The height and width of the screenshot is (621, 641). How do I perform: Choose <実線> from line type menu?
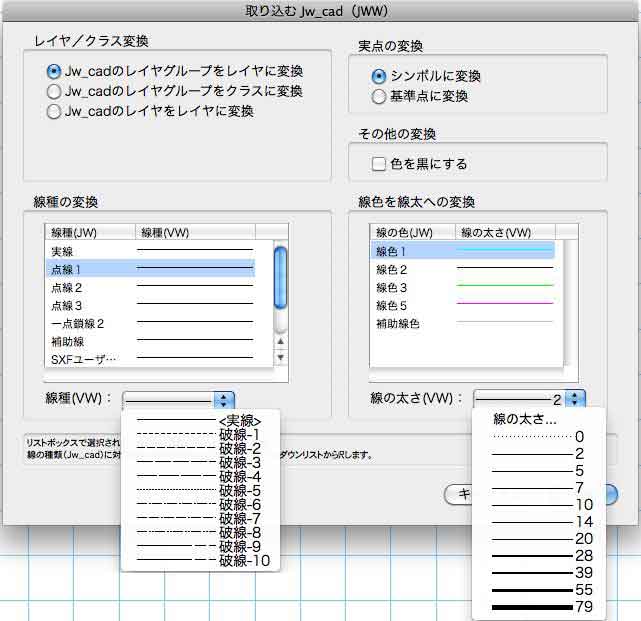click(200, 421)
